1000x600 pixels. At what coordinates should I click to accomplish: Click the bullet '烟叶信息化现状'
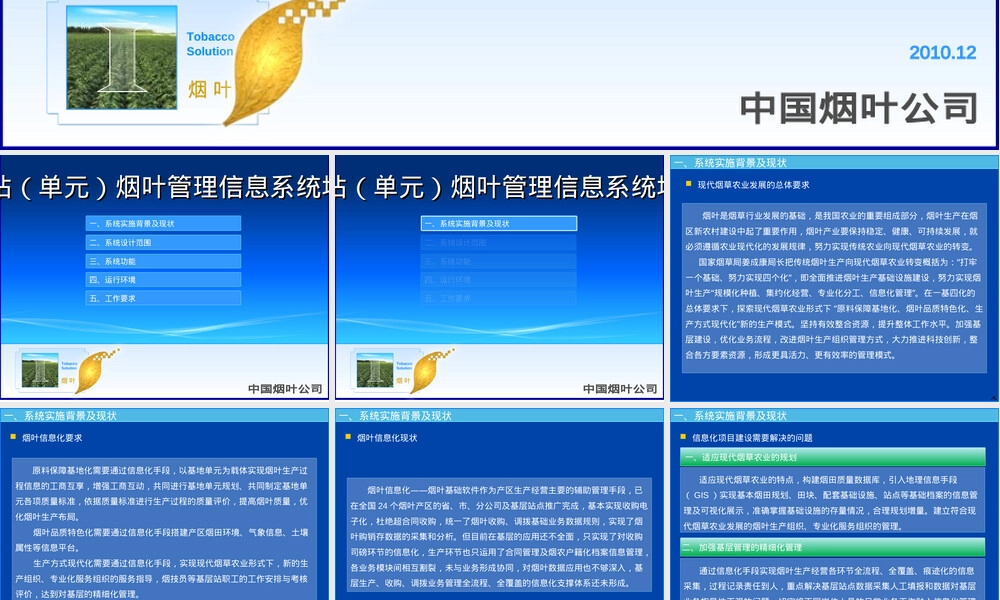tap(387, 438)
